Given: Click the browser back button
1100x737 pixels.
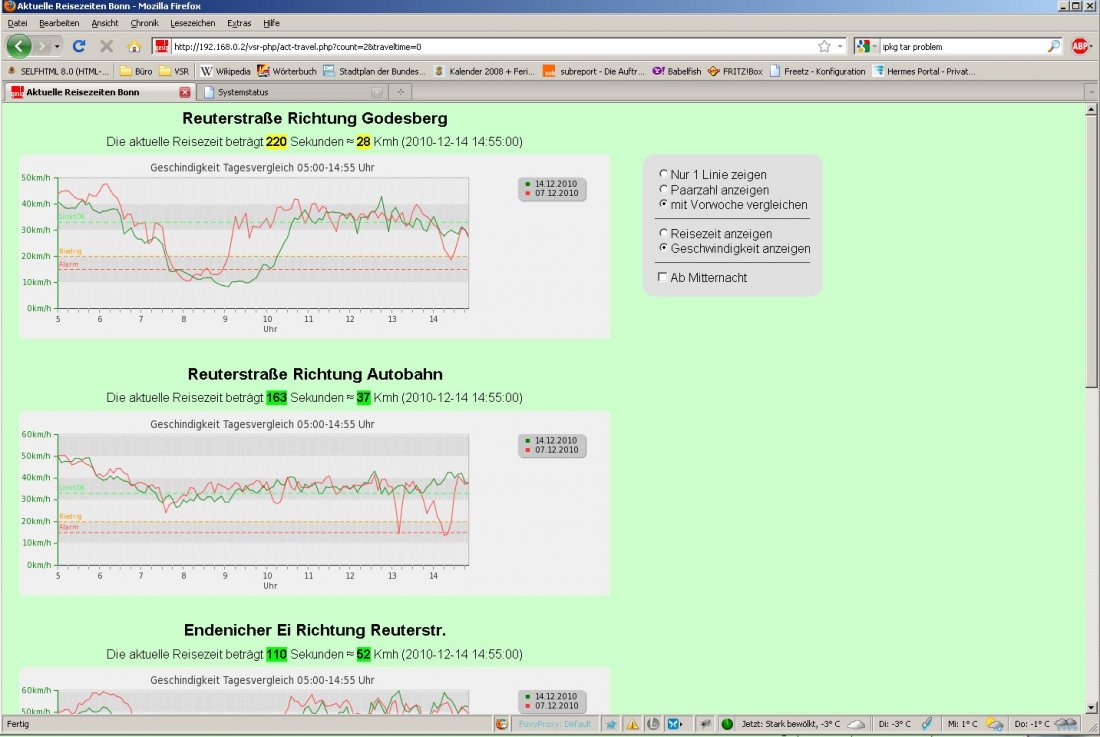Looking at the screenshot, I should pyautogui.click(x=19, y=46).
